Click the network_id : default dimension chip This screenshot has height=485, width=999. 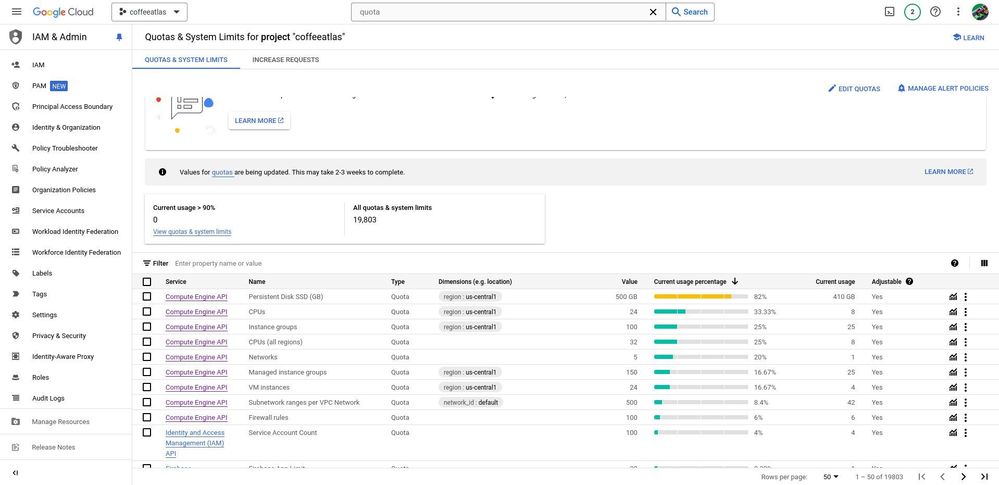tap(471, 403)
